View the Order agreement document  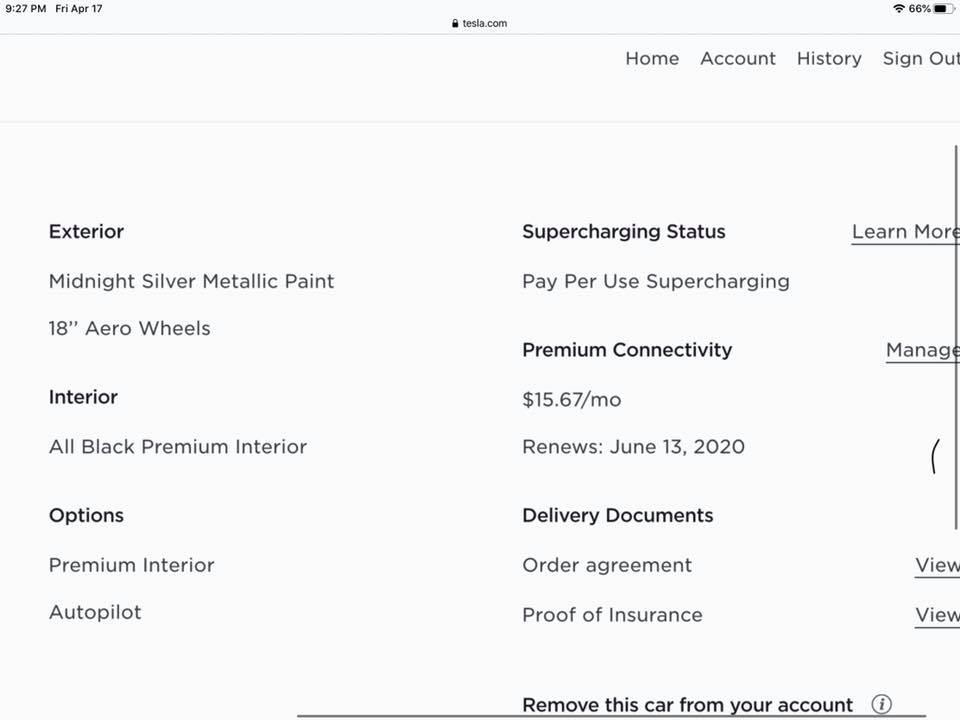(x=936, y=565)
